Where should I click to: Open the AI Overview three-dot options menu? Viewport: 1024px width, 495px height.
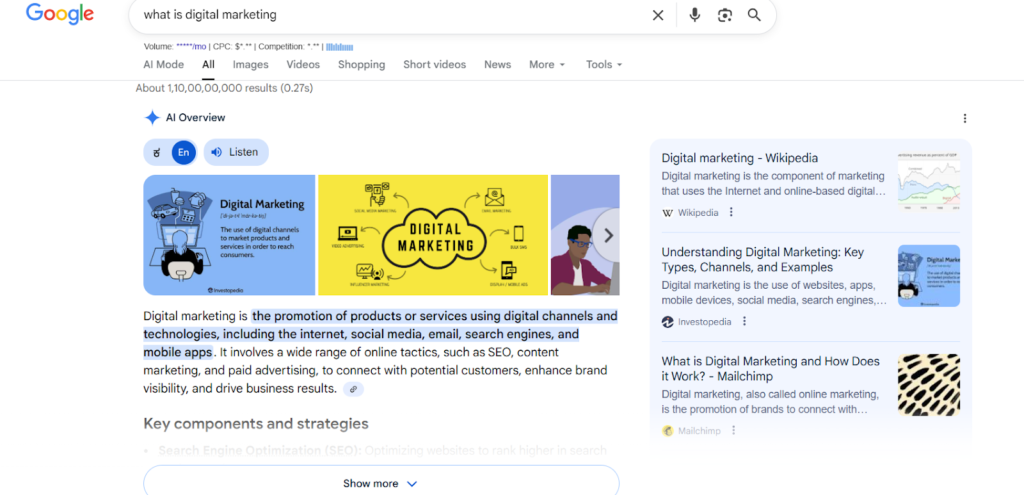click(x=964, y=118)
